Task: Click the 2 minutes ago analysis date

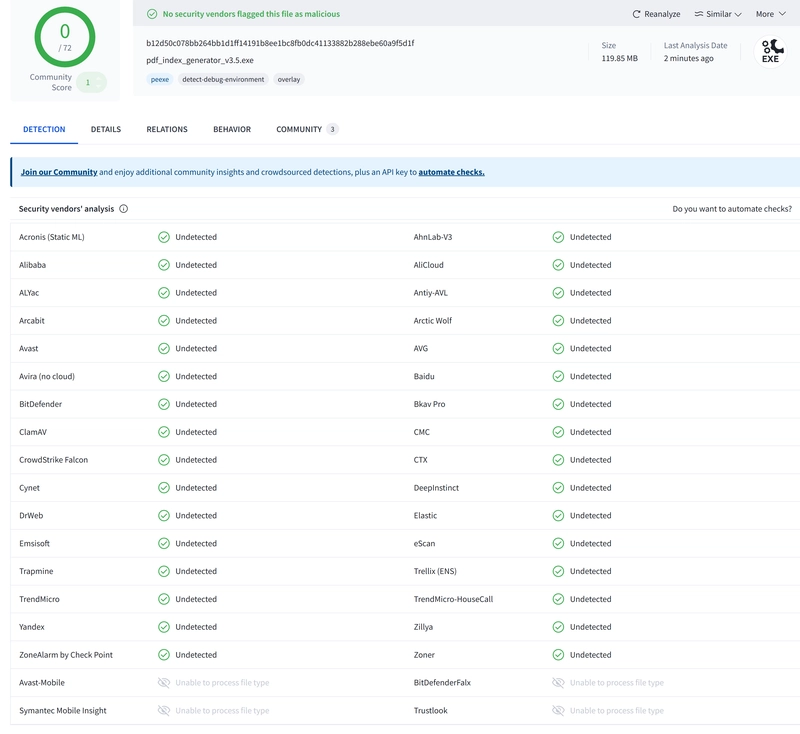Action: coord(689,59)
